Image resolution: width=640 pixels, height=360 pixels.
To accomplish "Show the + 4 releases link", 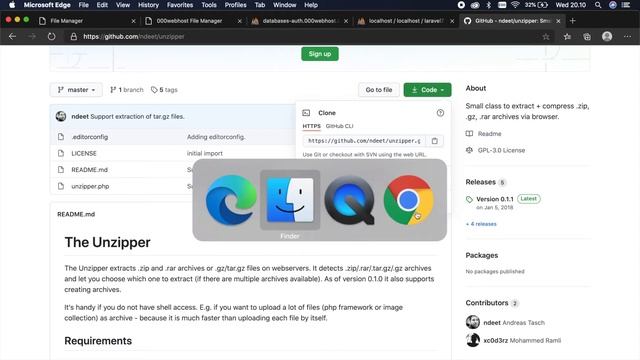I will 481,224.
